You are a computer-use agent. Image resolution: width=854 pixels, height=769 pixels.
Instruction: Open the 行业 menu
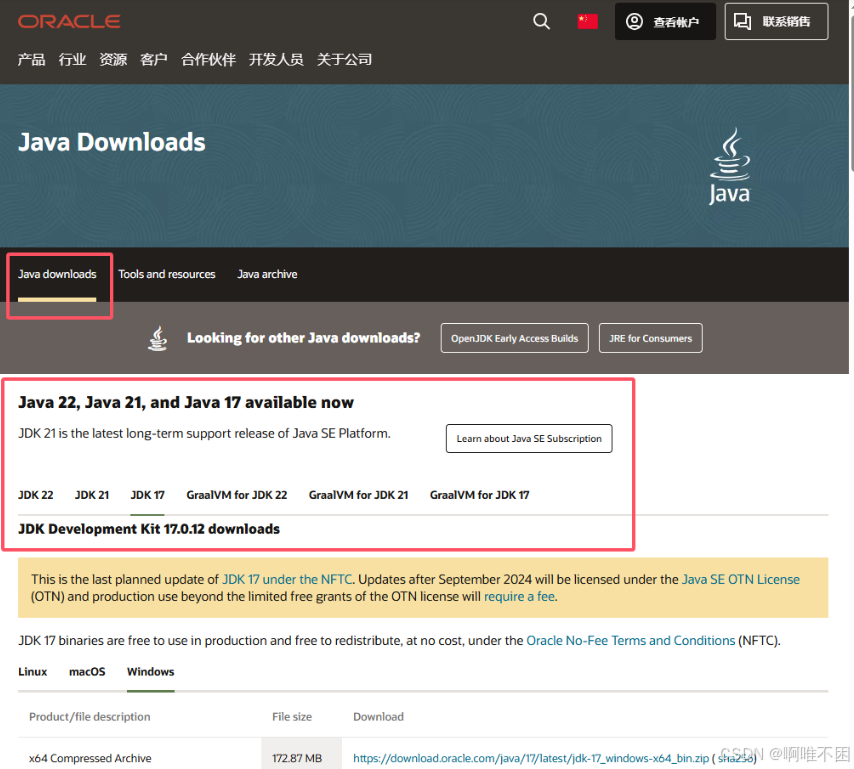pyautogui.click(x=72, y=59)
